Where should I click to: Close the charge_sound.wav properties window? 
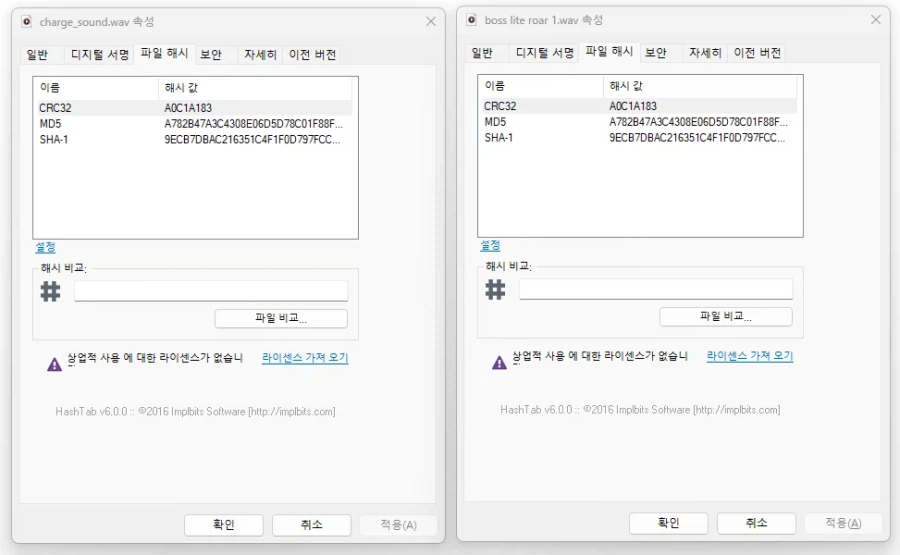click(431, 22)
